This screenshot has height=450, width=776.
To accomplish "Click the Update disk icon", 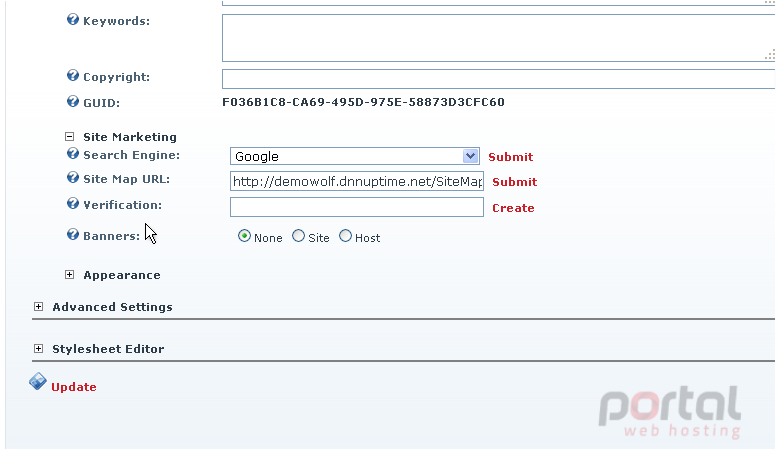I will [x=38, y=382].
